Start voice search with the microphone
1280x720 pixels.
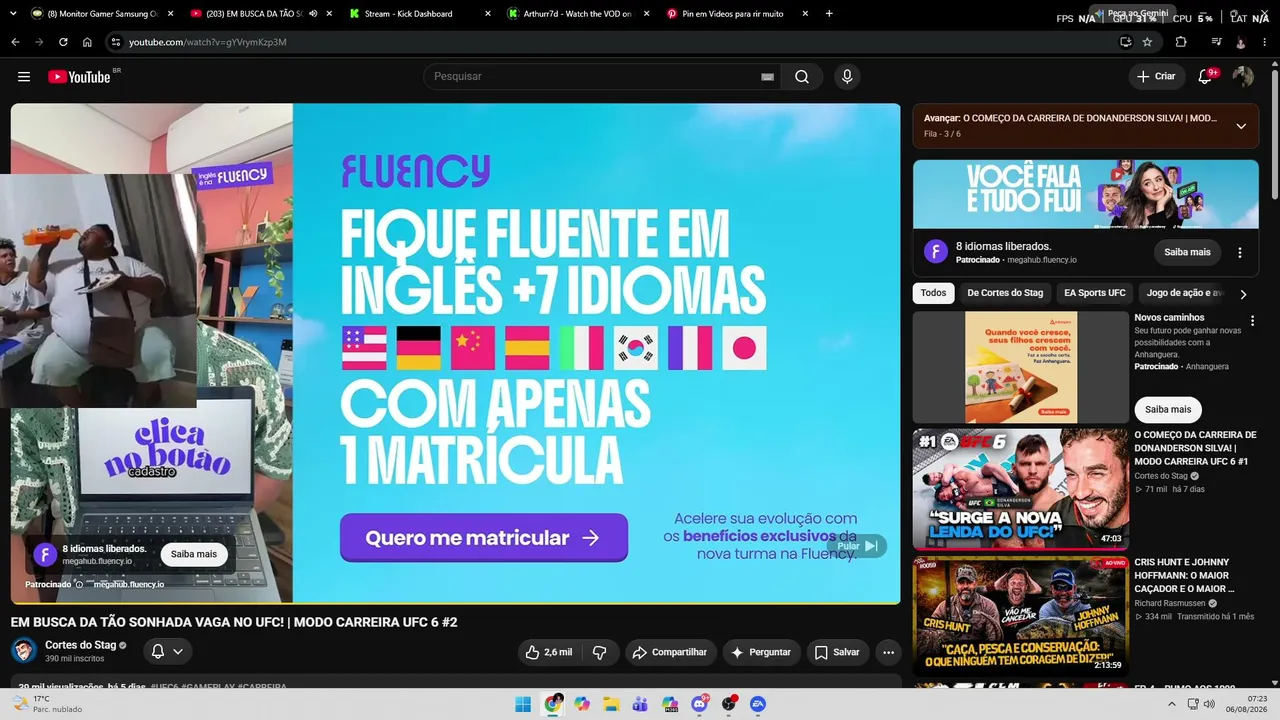[847, 77]
